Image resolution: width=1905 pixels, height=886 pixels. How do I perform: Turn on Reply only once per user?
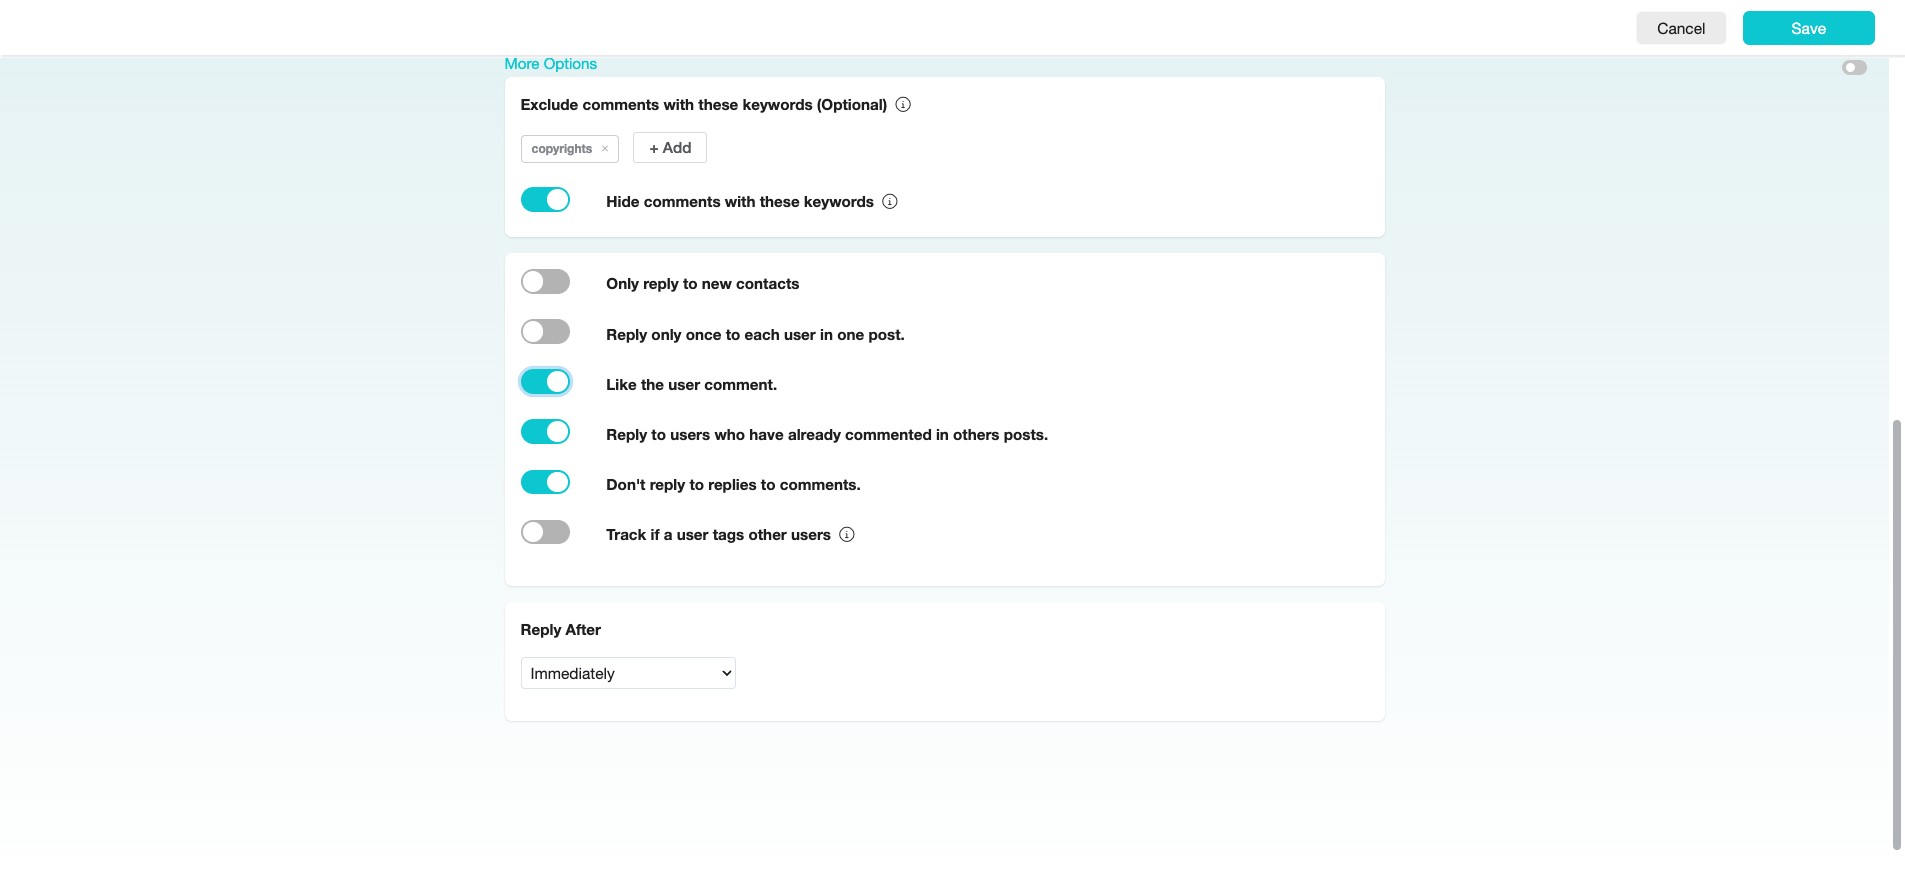545,332
